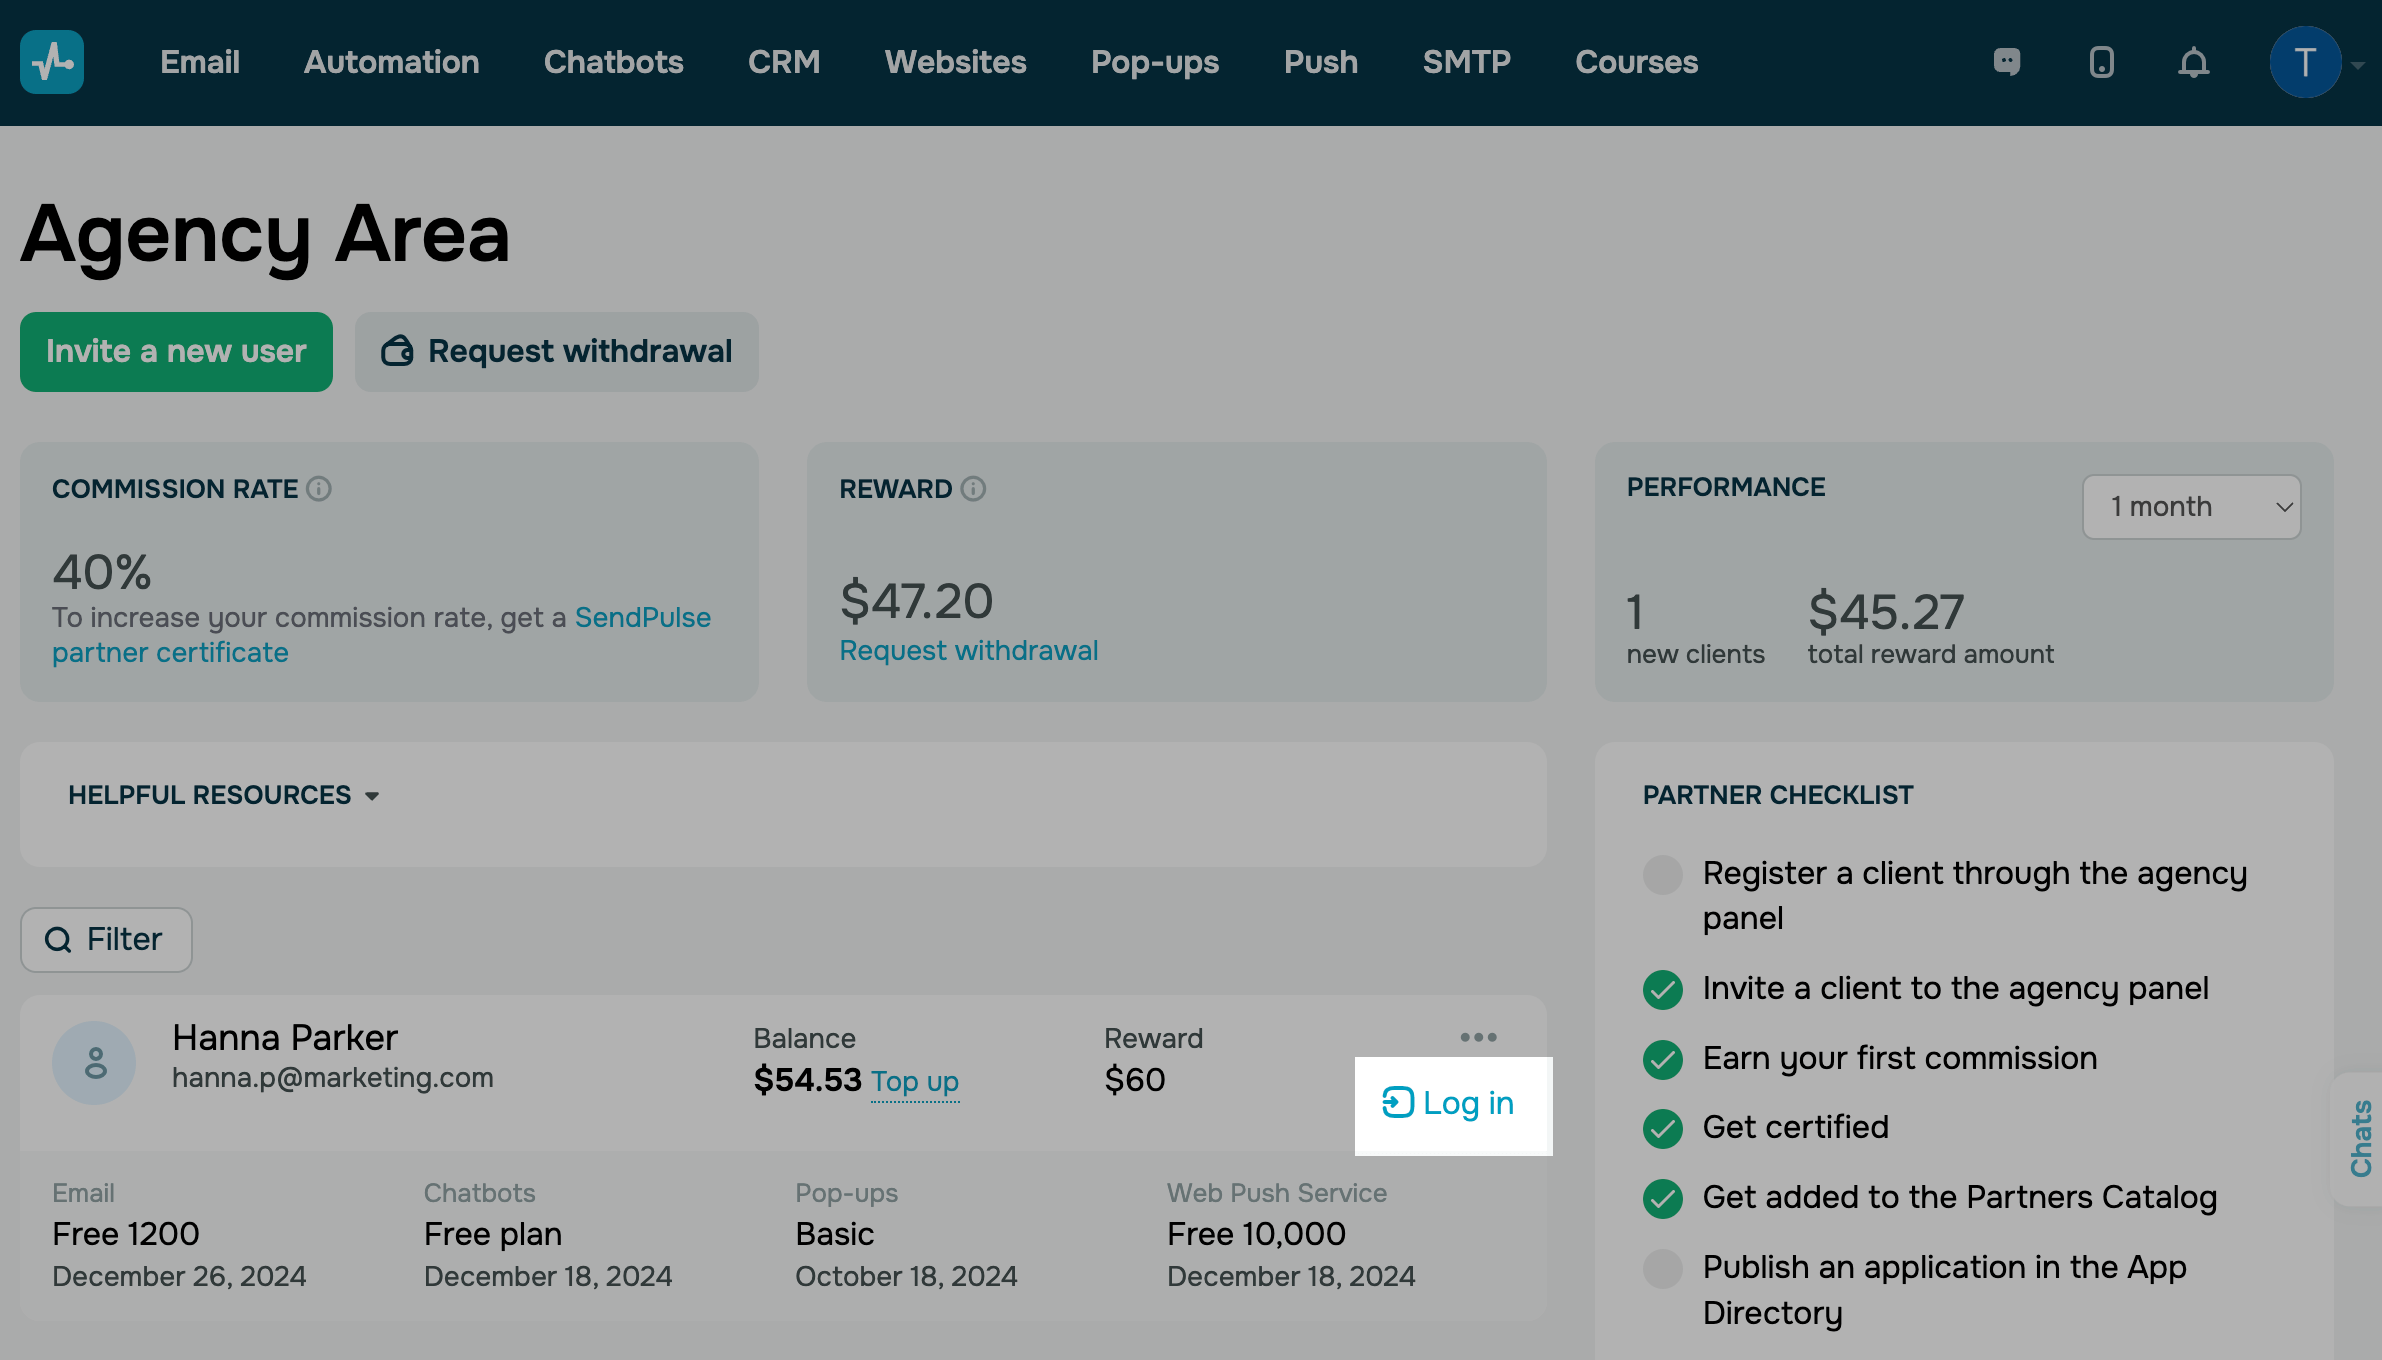
Task: Go to the SMTP section
Action: (1467, 62)
